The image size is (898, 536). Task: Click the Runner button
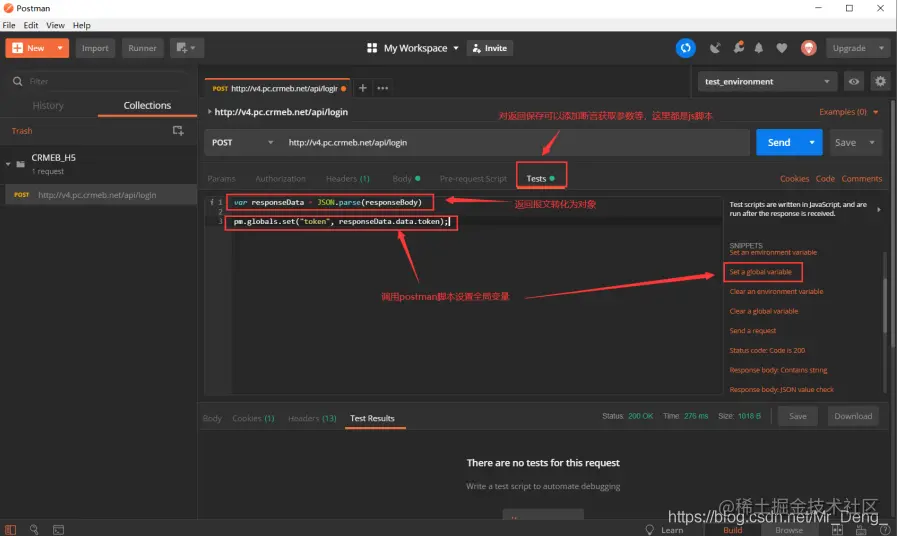pyautogui.click(x=142, y=48)
